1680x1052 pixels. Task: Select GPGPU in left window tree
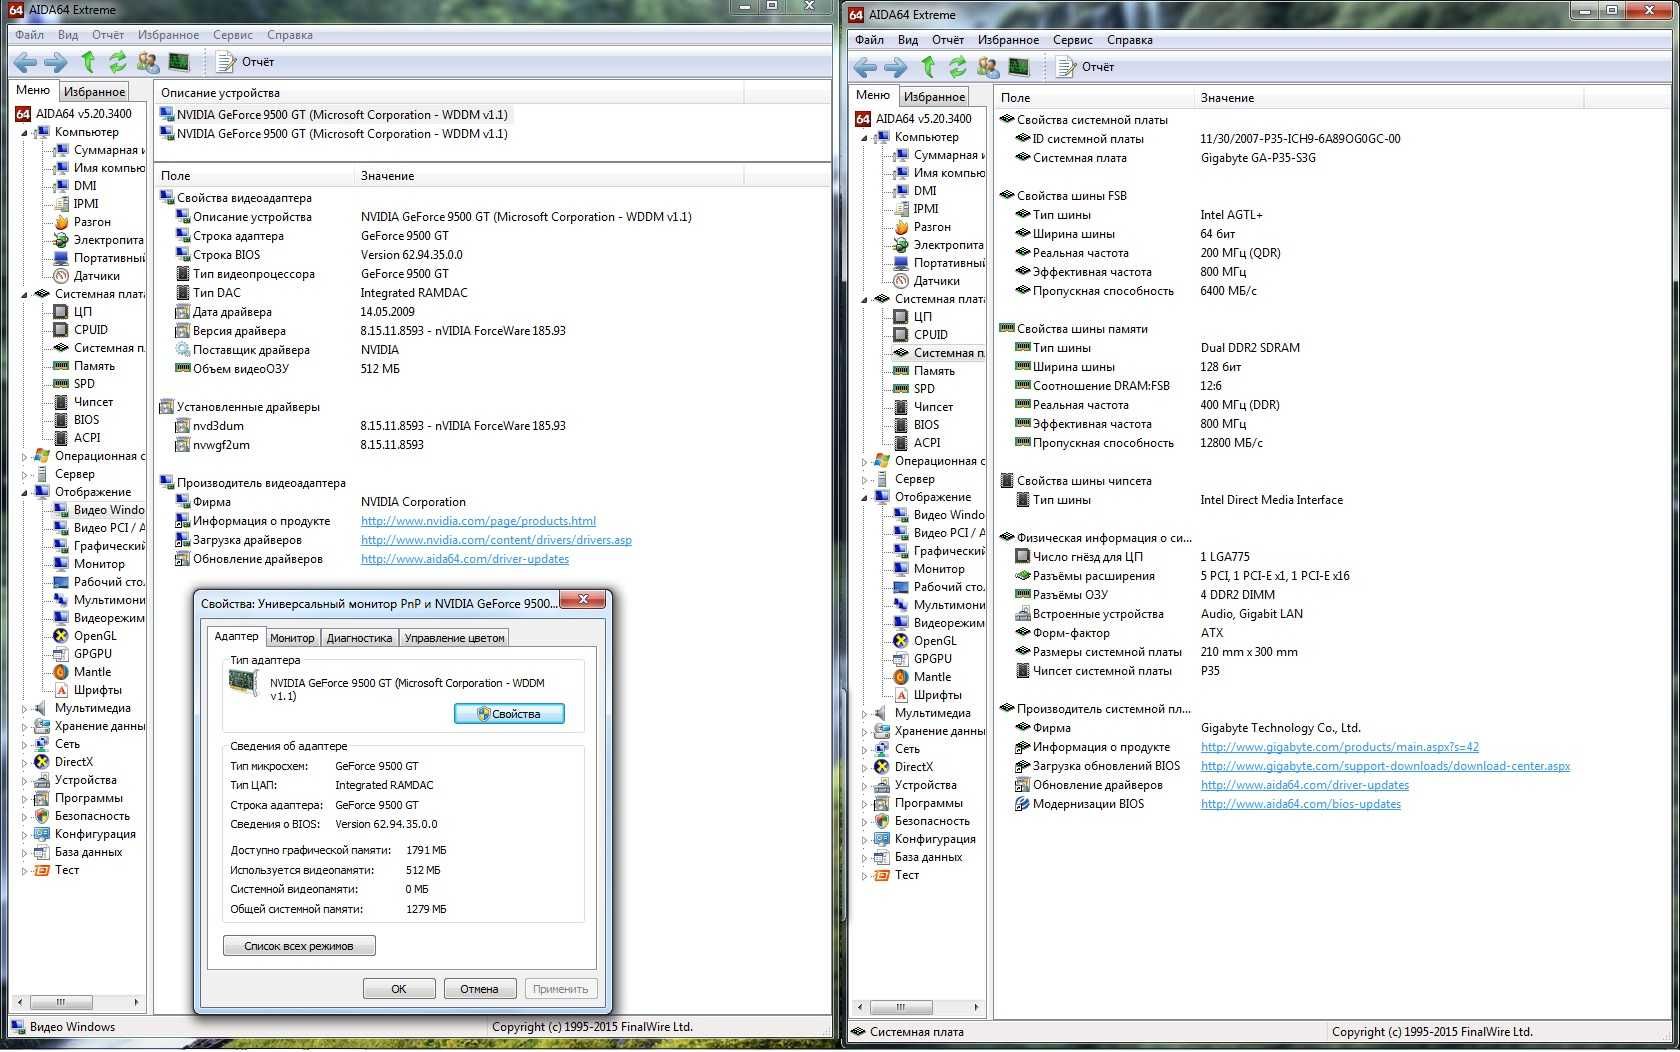coord(93,654)
